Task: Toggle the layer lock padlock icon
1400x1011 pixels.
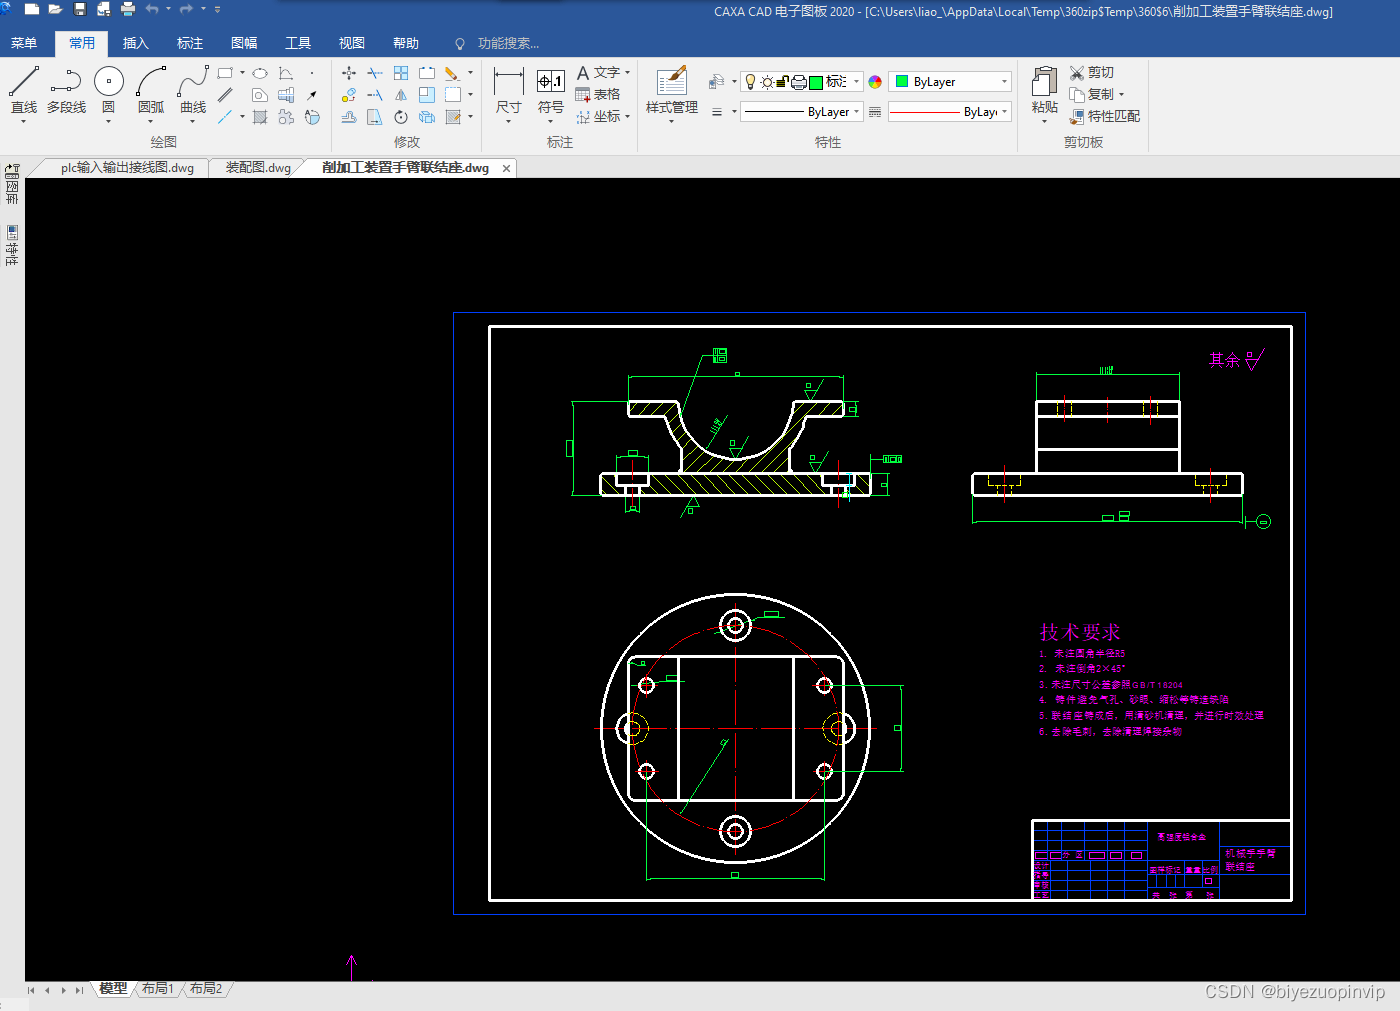Action: (783, 82)
